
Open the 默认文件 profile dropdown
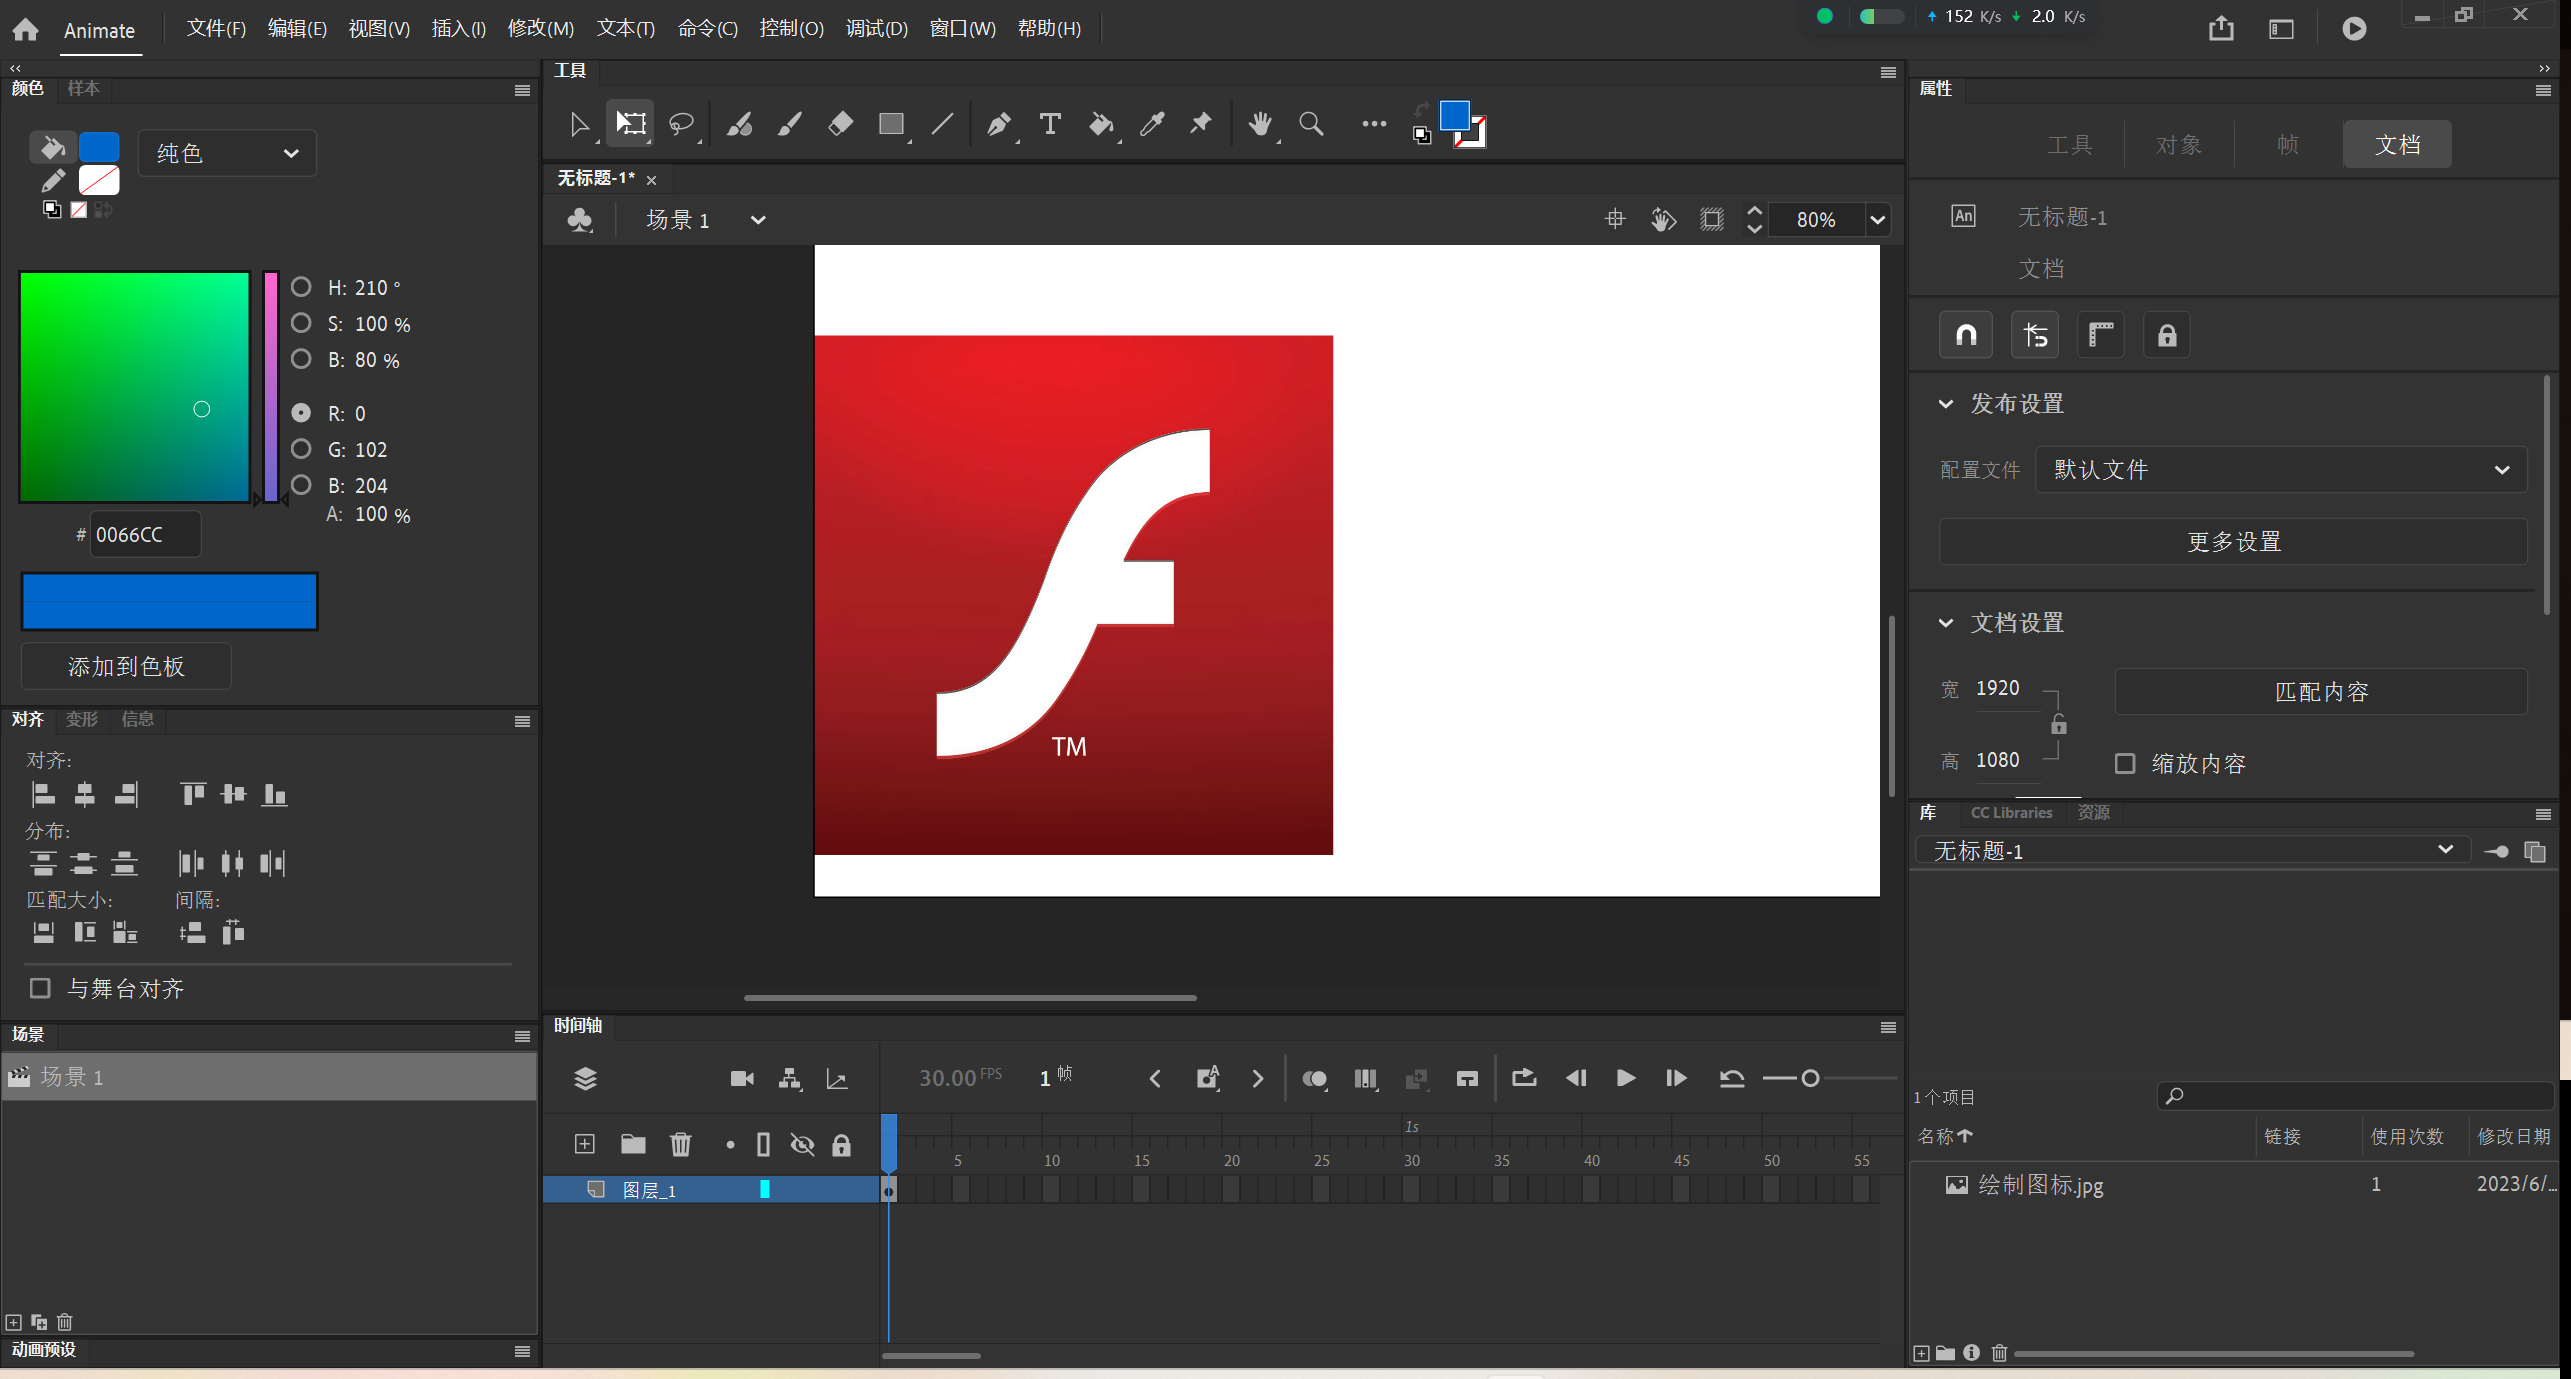(2280, 470)
